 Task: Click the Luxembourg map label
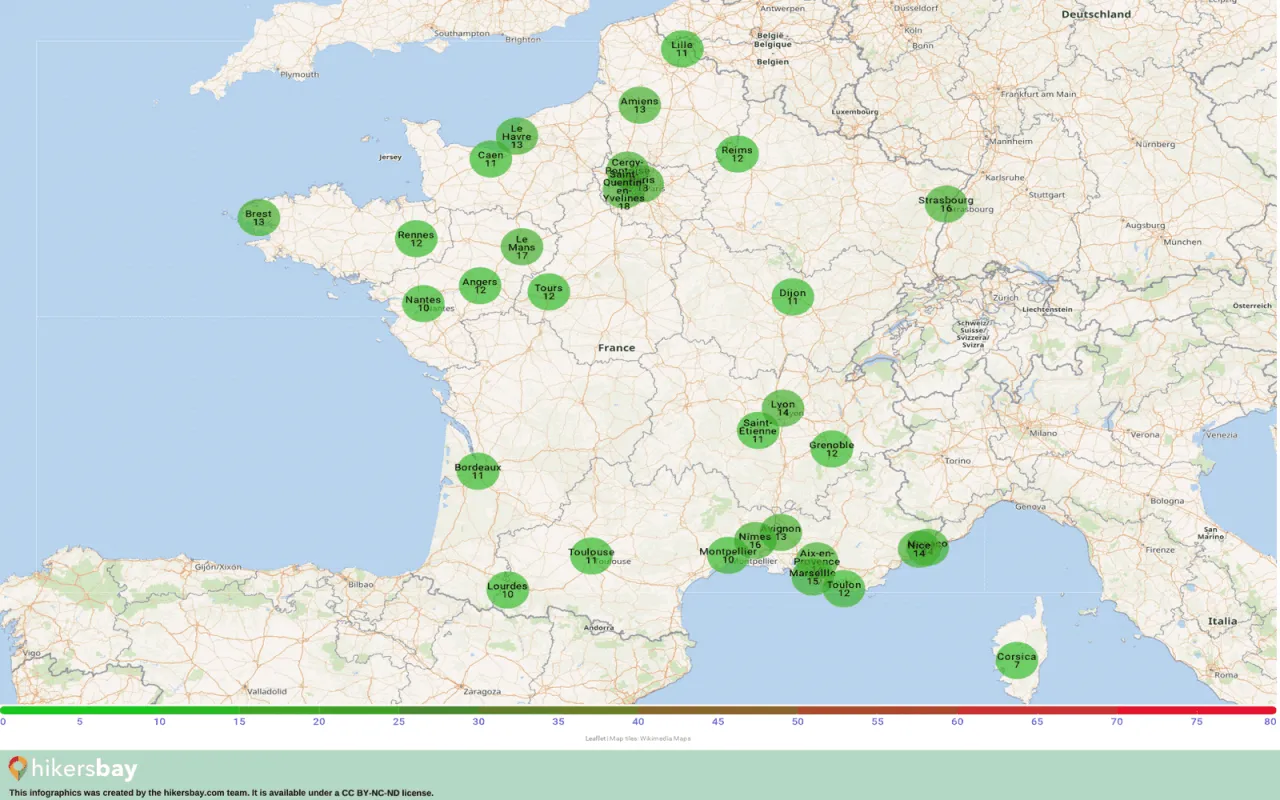pyautogui.click(x=854, y=111)
